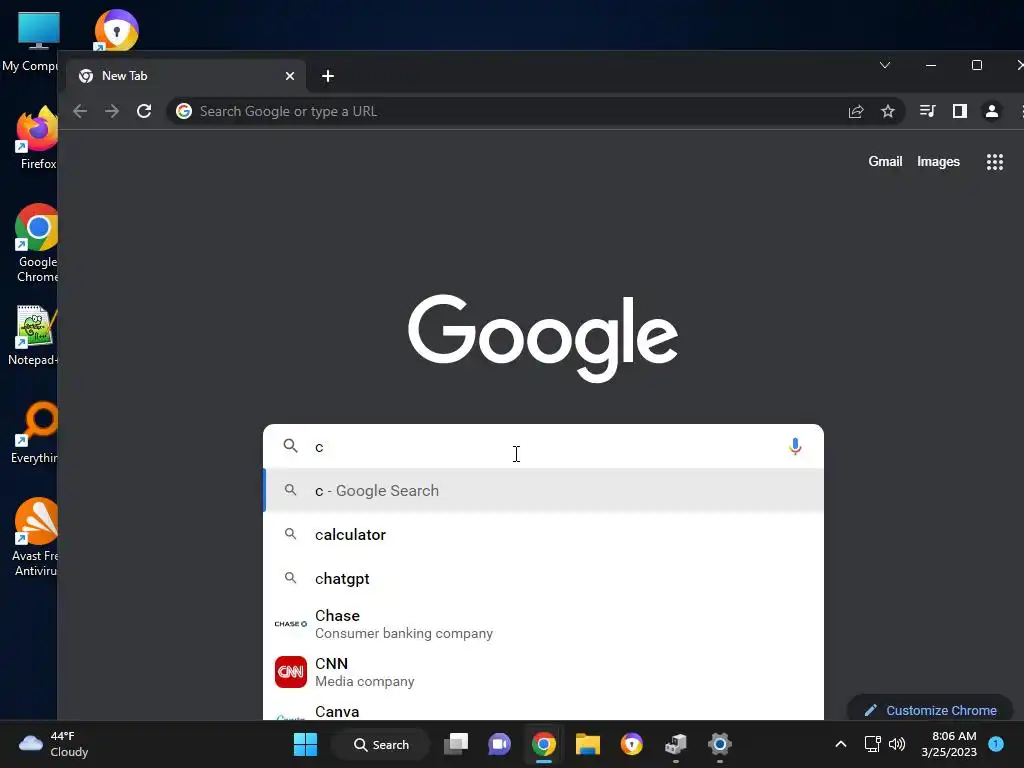Reload the current page
Screen dimensions: 1024x768
(x=144, y=111)
